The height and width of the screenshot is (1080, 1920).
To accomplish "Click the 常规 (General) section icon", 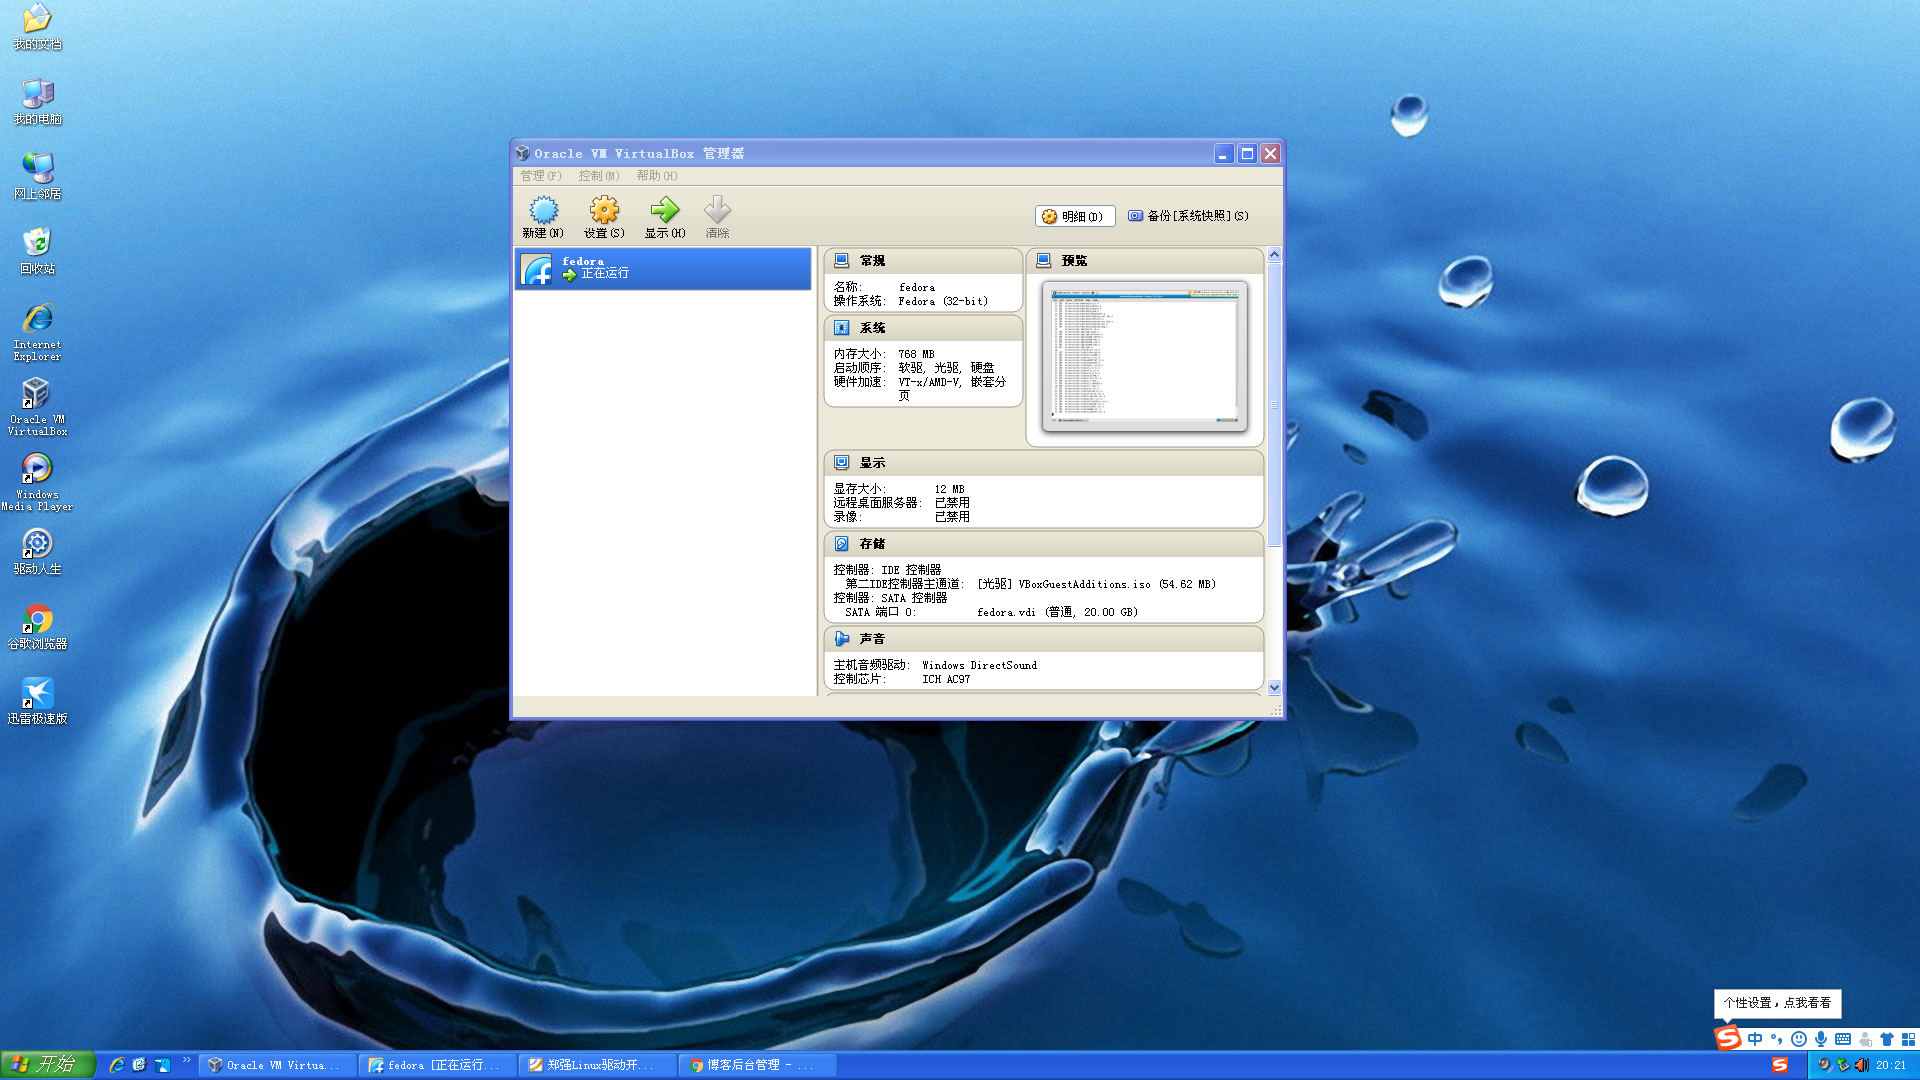I will click(x=842, y=260).
